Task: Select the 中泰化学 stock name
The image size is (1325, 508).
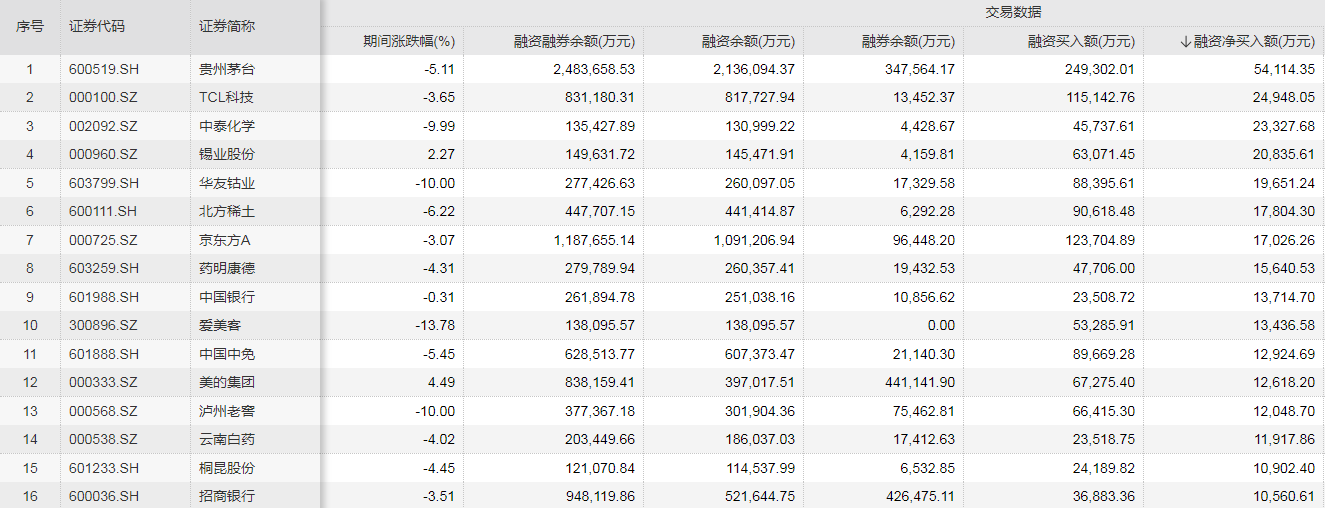Action: (227, 126)
